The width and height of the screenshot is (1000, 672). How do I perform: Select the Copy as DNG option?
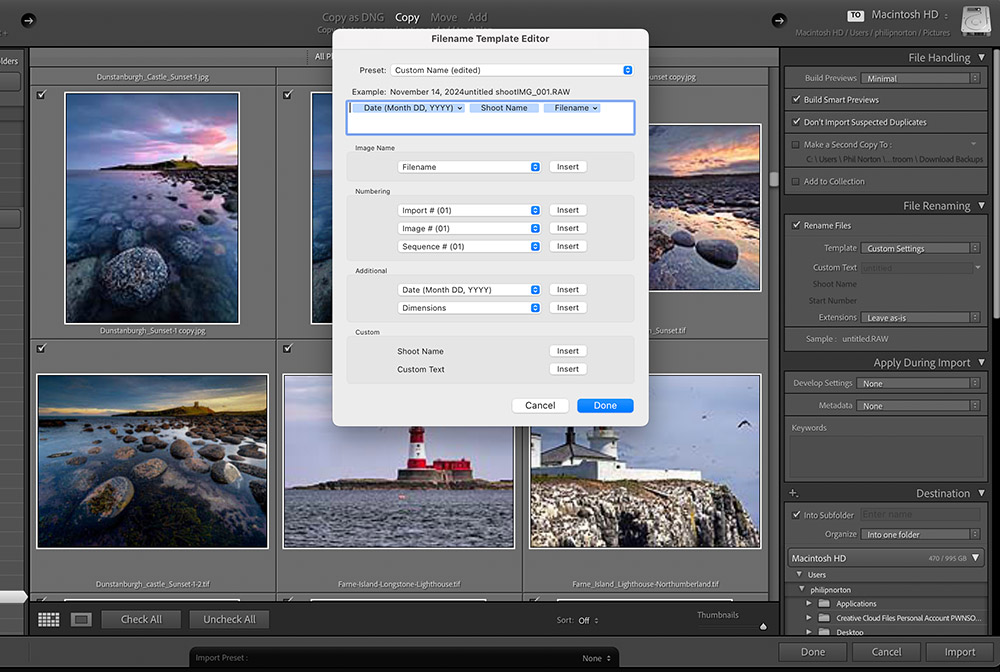point(354,17)
